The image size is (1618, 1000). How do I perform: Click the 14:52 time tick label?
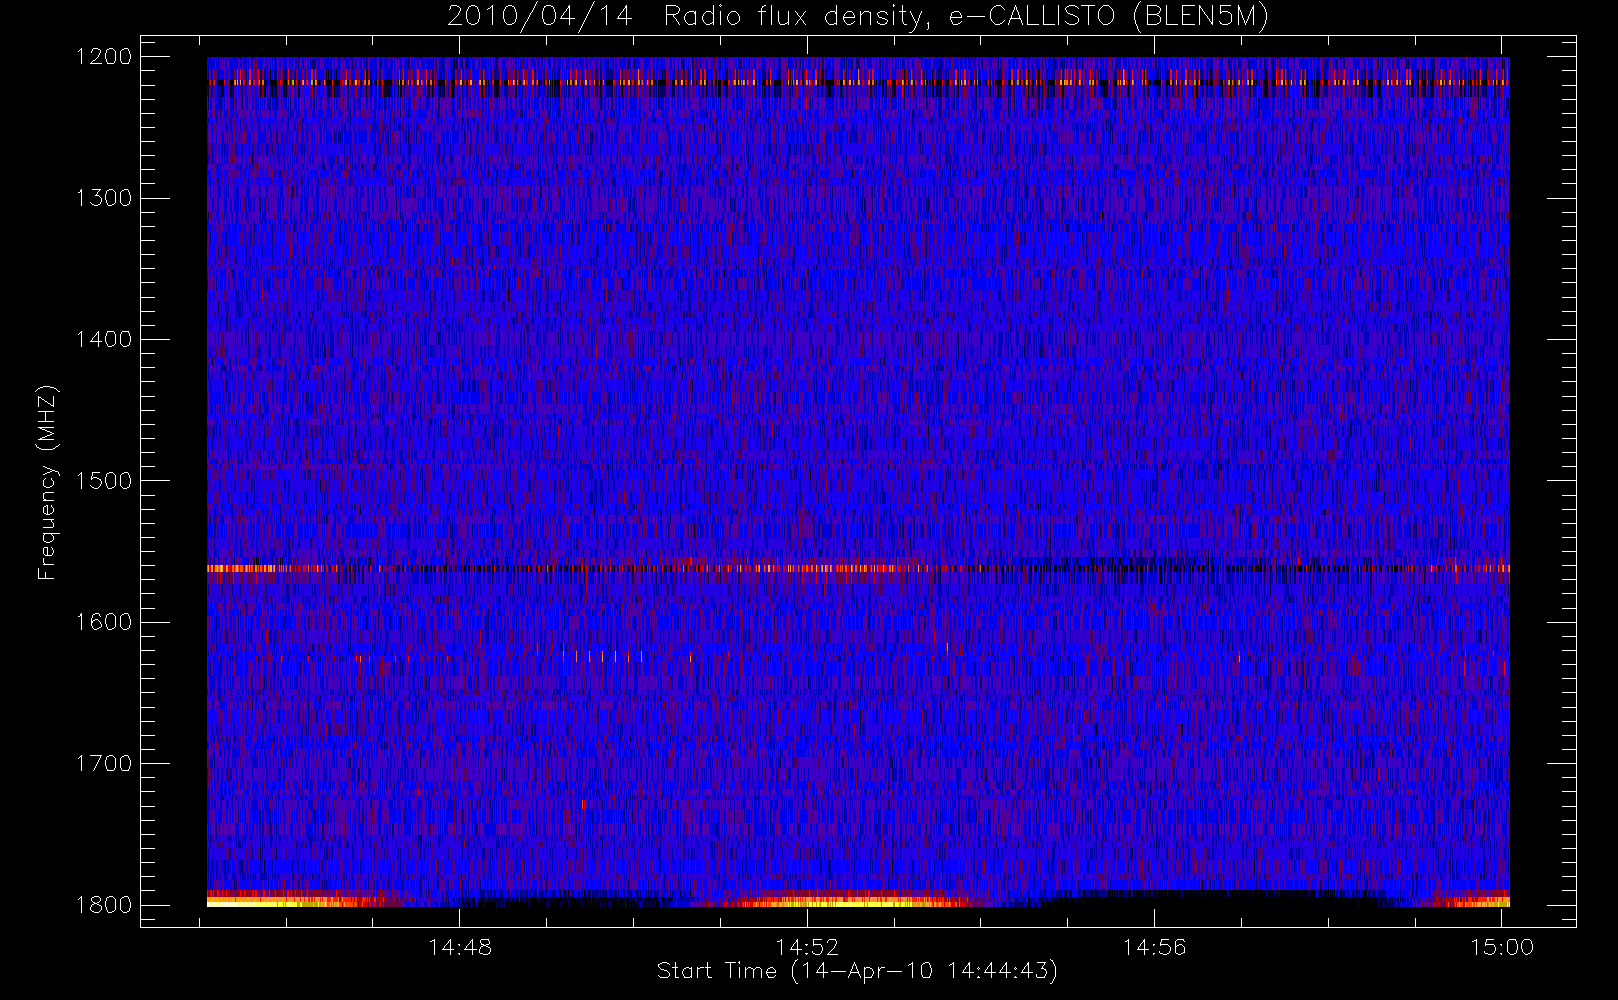click(x=807, y=947)
